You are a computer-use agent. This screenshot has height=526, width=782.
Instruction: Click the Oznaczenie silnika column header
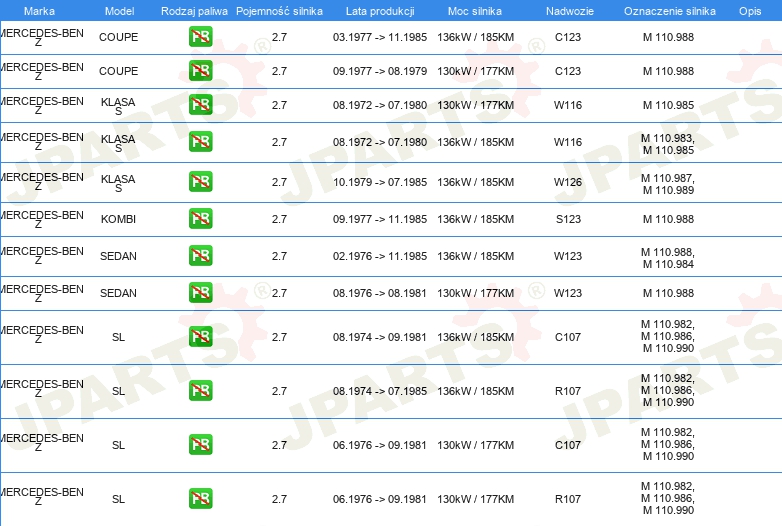pos(670,11)
